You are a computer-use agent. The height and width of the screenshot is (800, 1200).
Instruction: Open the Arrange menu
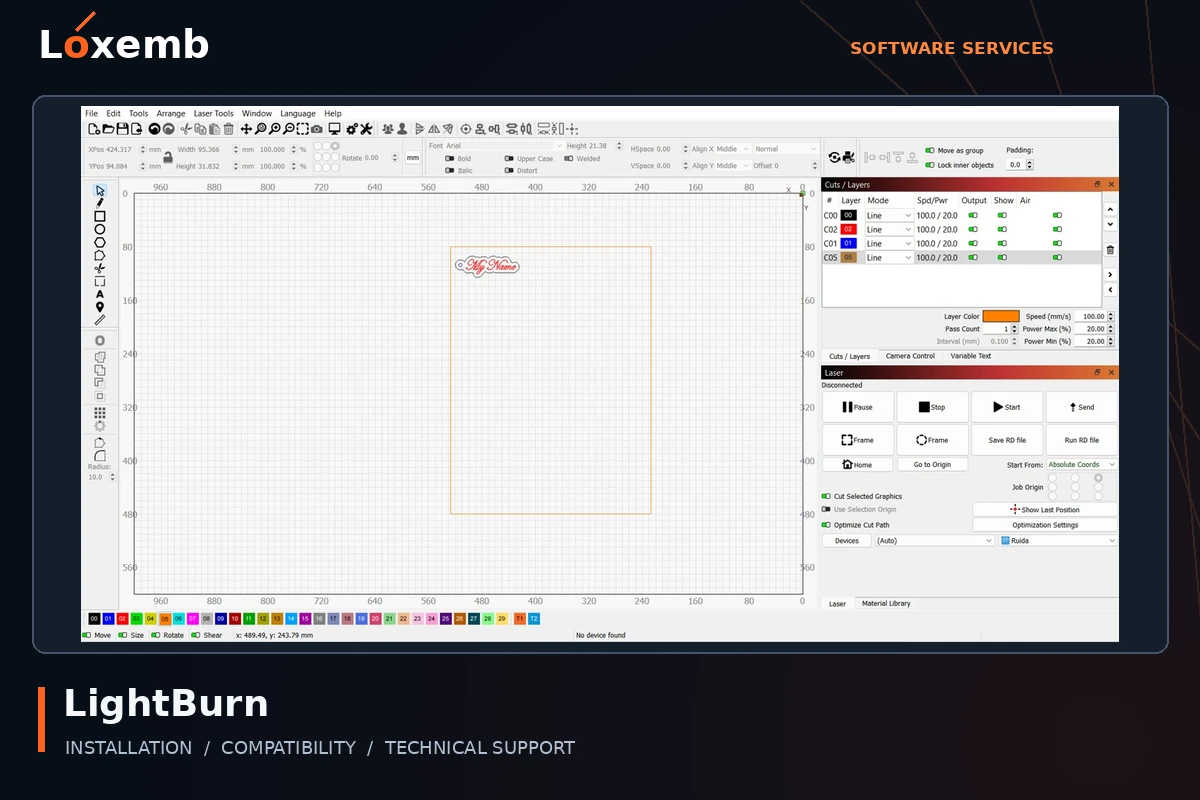171,113
